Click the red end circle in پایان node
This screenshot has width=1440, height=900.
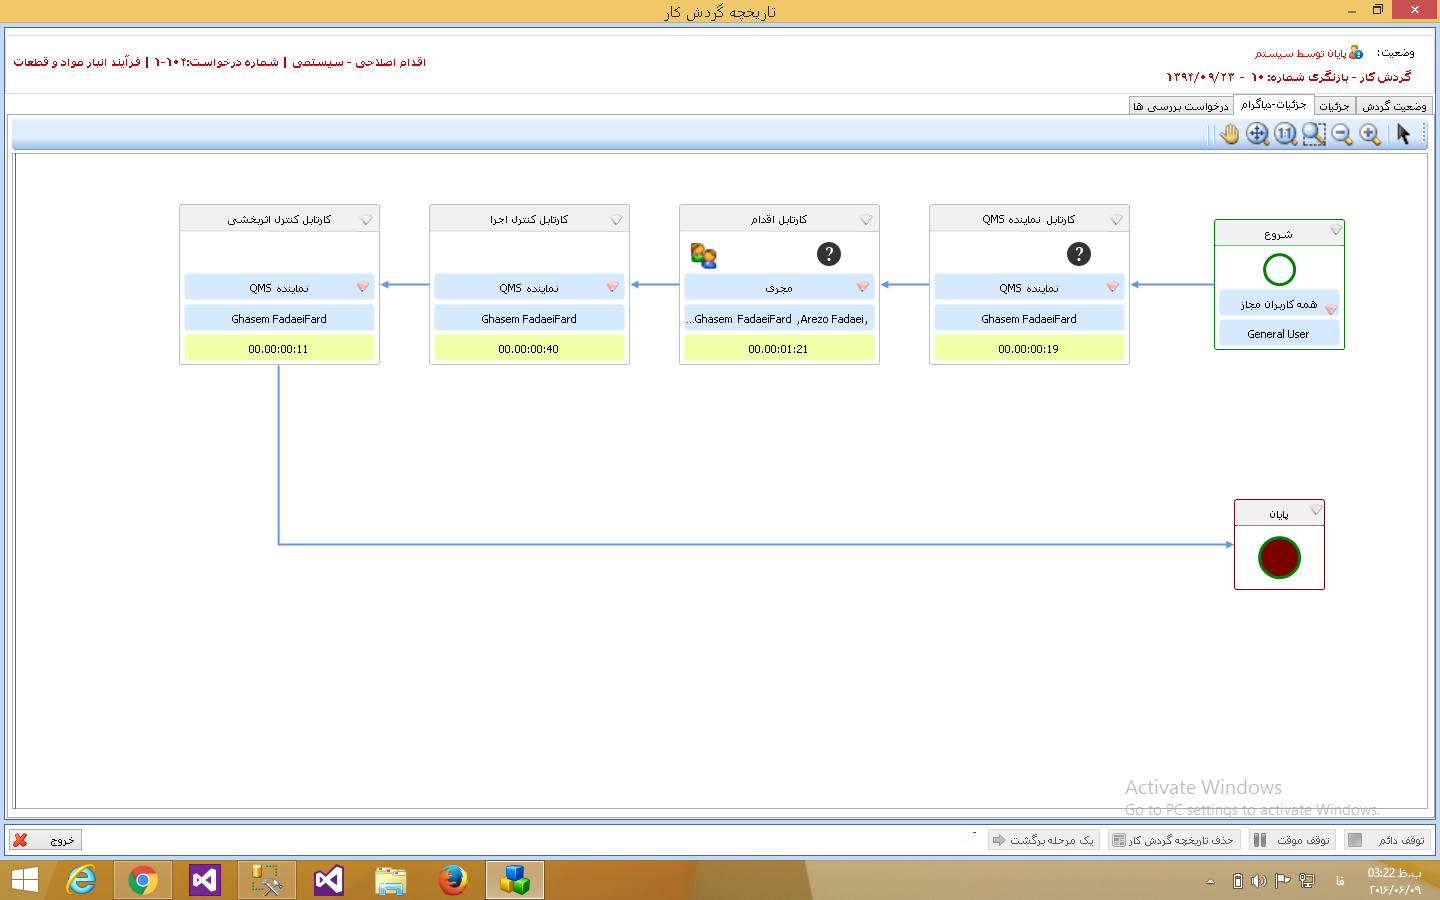(x=1279, y=557)
